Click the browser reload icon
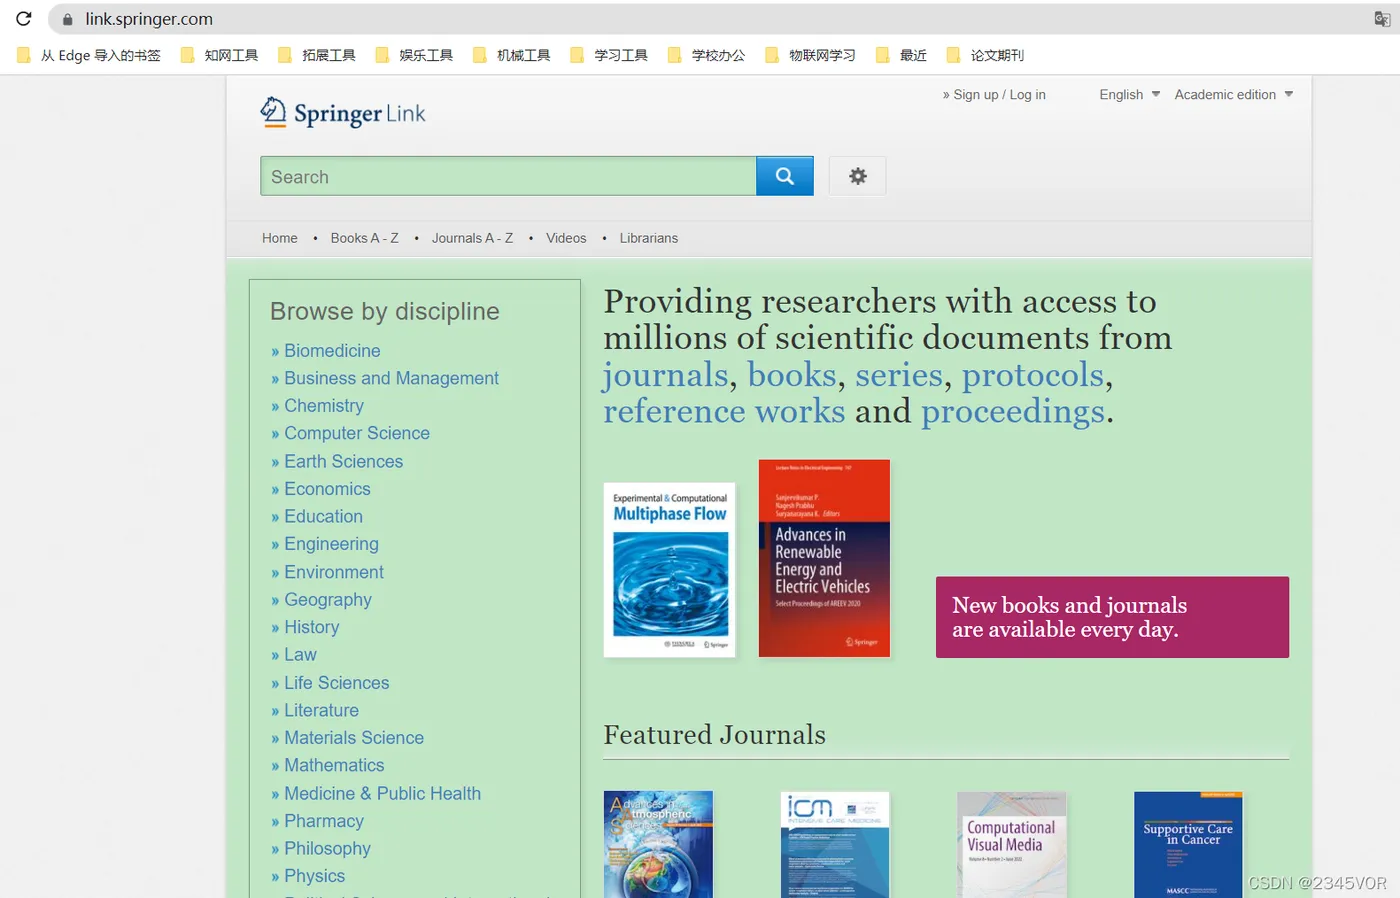Image resolution: width=1400 pixels, height=898 pixels. (24, 18)
